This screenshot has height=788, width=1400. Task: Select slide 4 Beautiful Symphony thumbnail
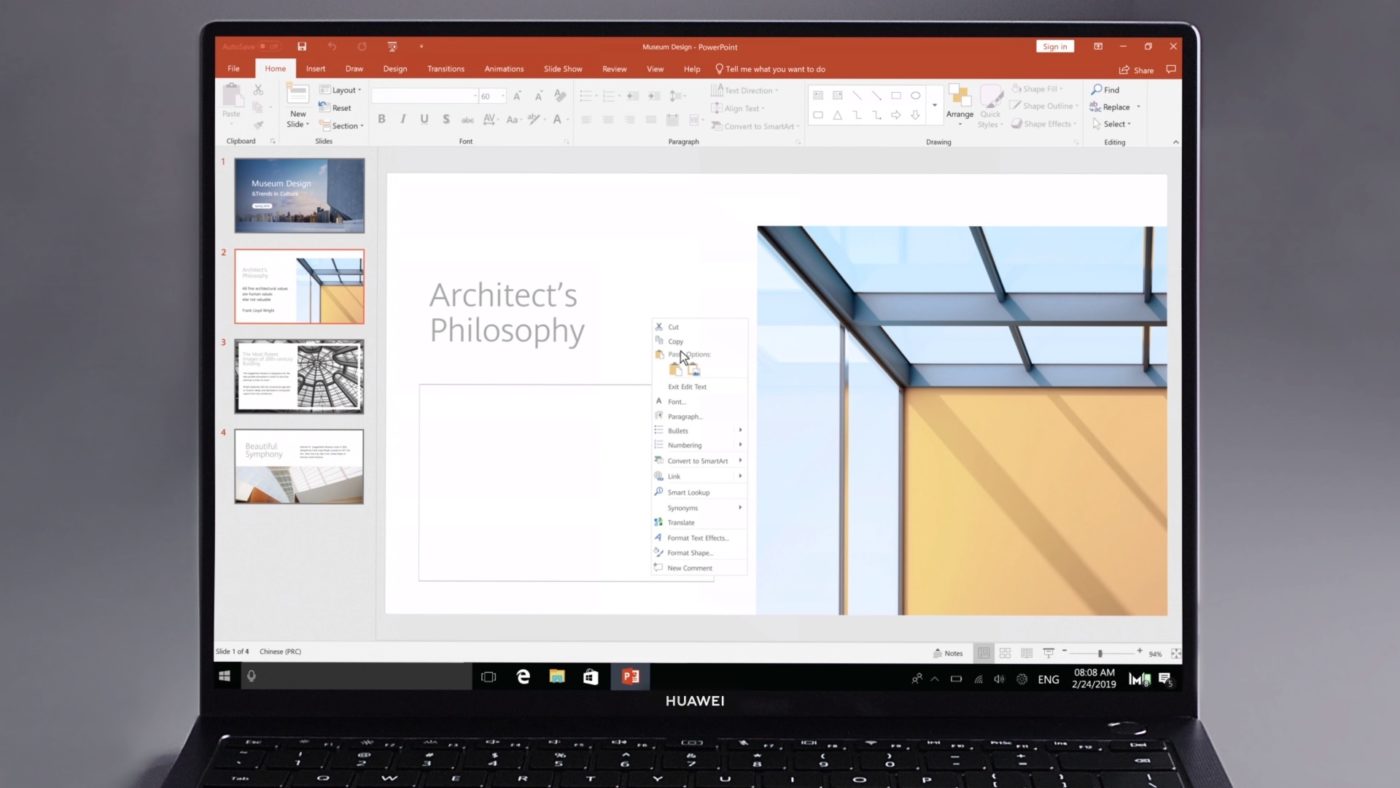pyautogui.click(x=299, y=466)
